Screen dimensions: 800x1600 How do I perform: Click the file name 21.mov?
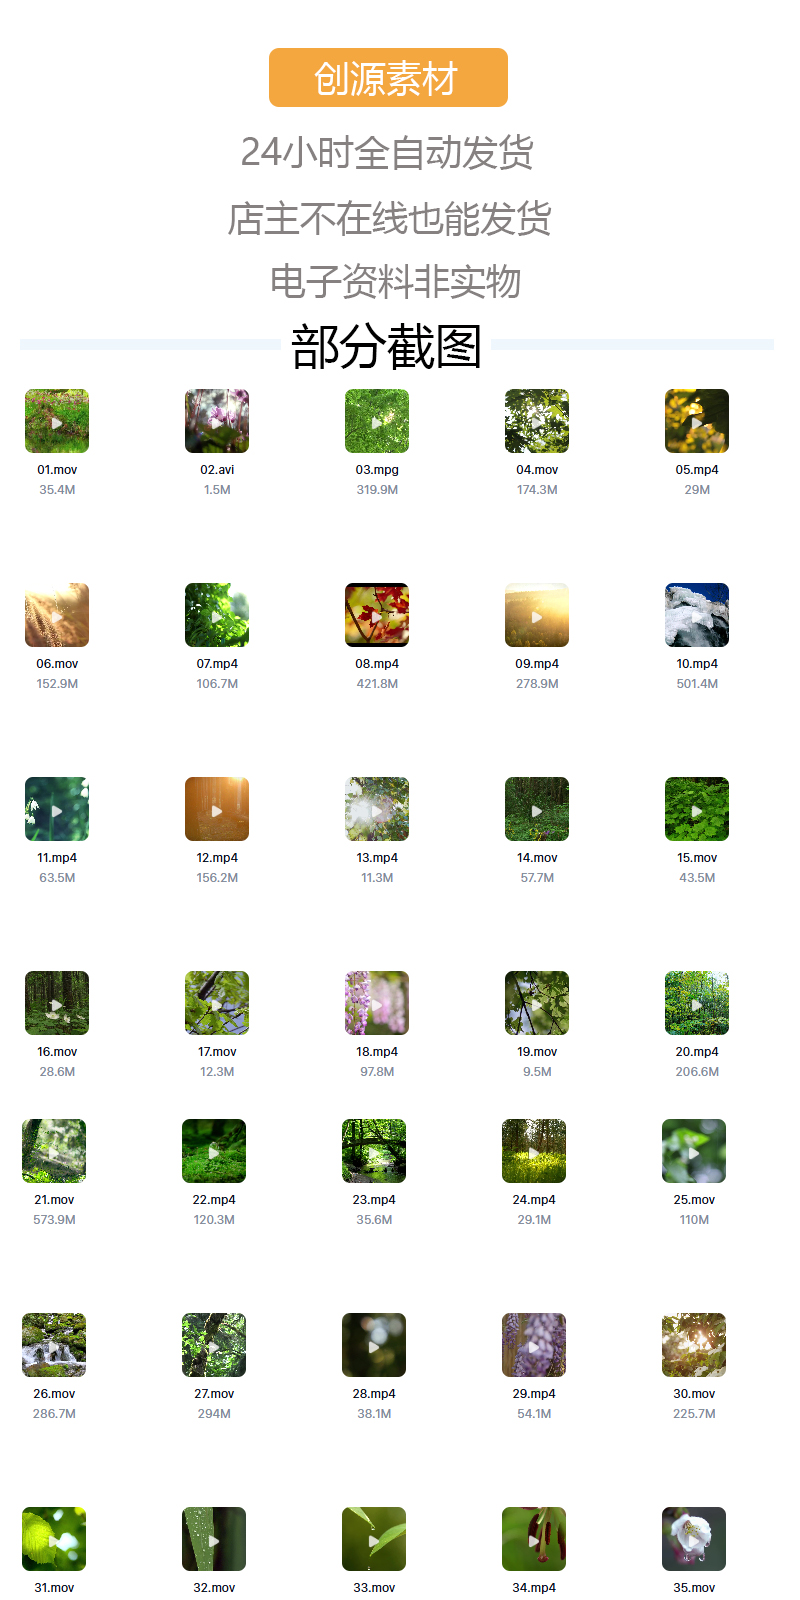coord(54,1199)
